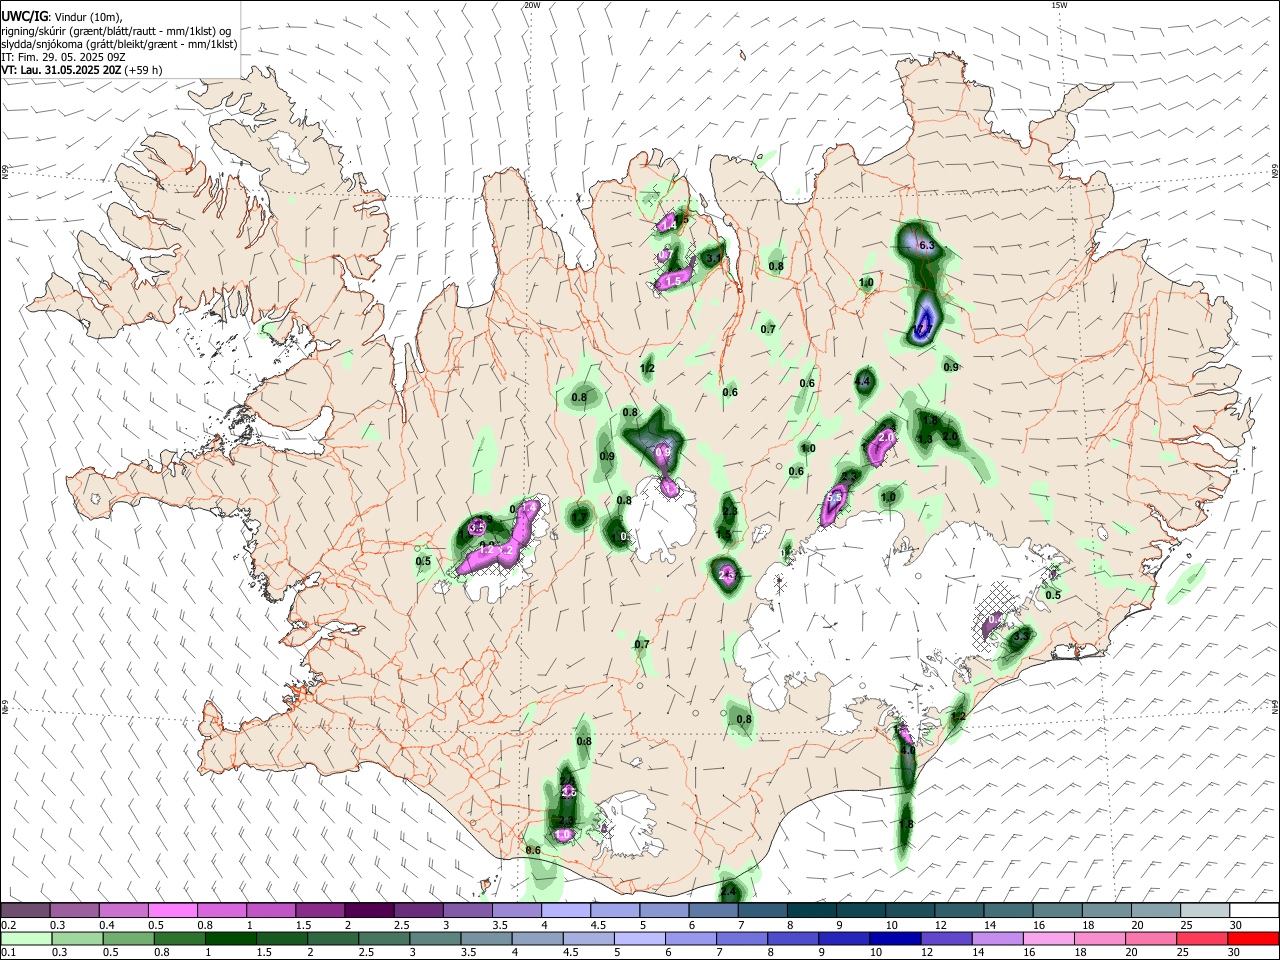This screenshot has width=1280, height=960.
Task: Click the 'rigning/skúrir' legend description line
Action: click(115, 30)
